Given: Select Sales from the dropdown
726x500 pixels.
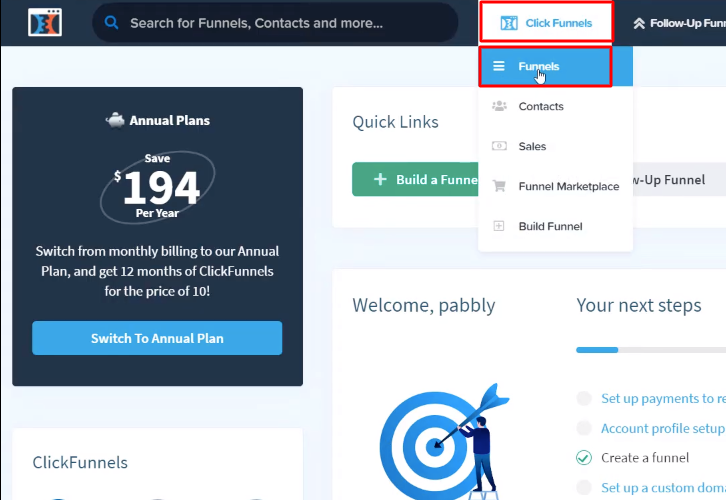Looking at the screenshot, I should [556, 146].
